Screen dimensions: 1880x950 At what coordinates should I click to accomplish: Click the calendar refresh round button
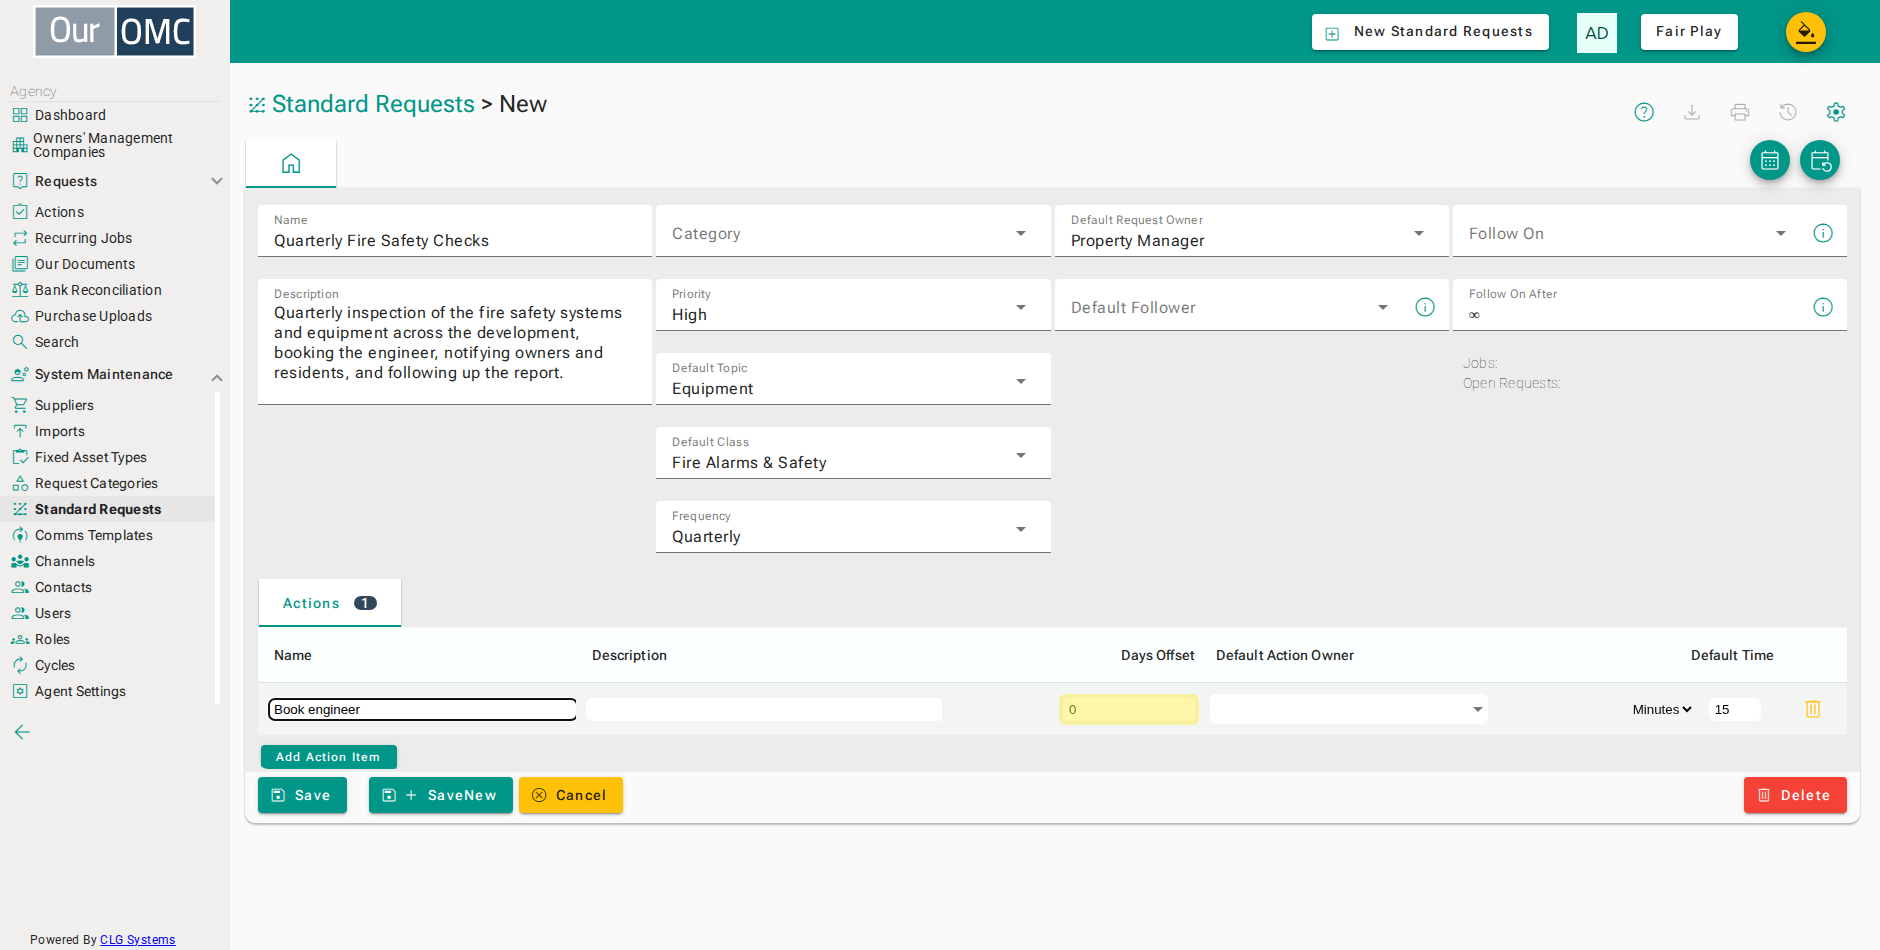[1820, 160]
